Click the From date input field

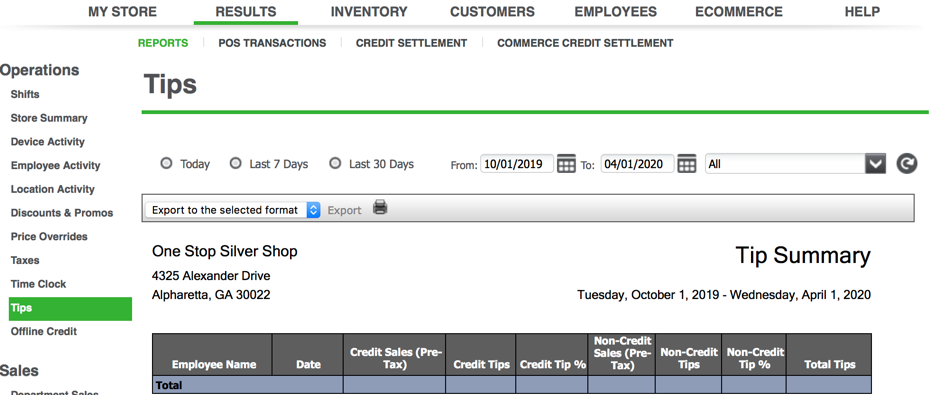(517, 164)
